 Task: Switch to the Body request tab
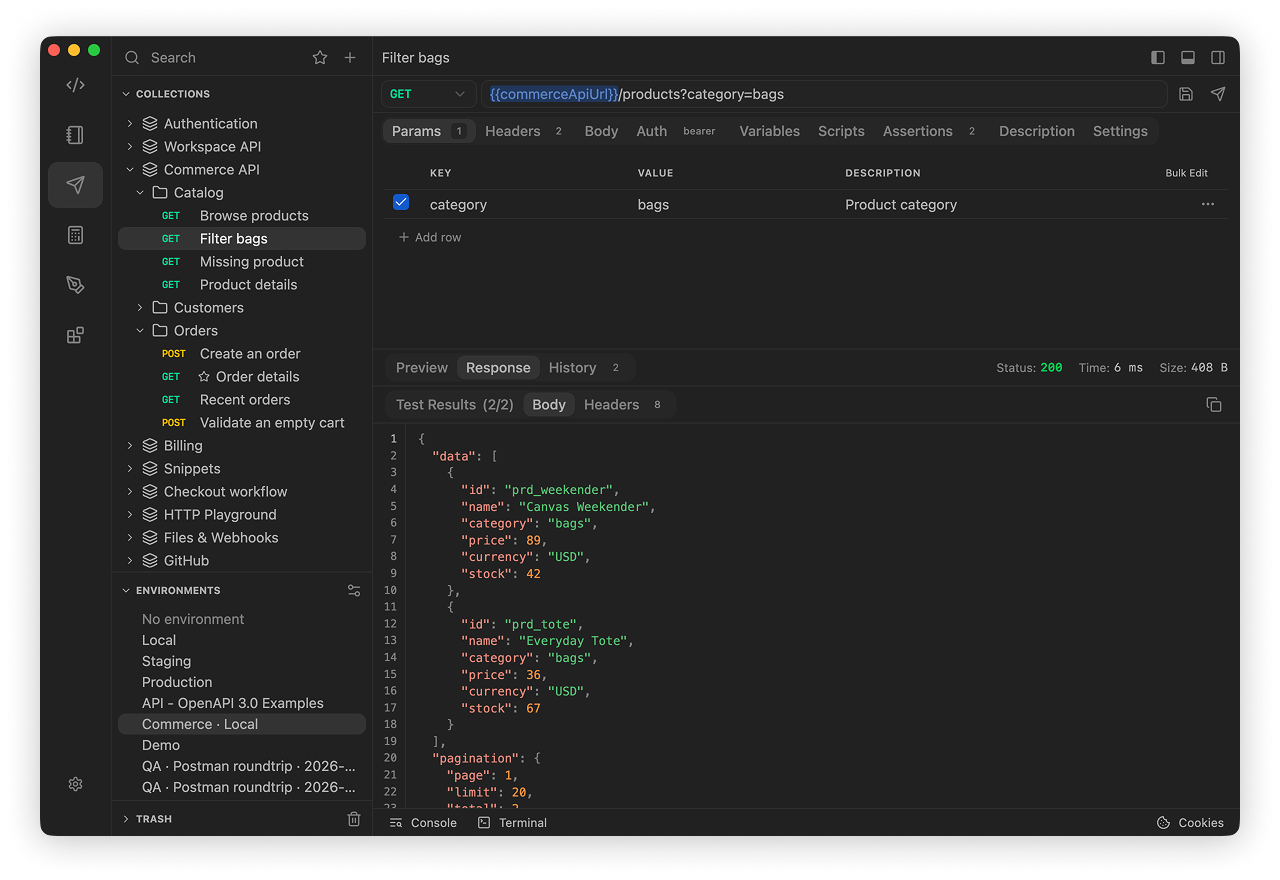[x=601, y=131]
